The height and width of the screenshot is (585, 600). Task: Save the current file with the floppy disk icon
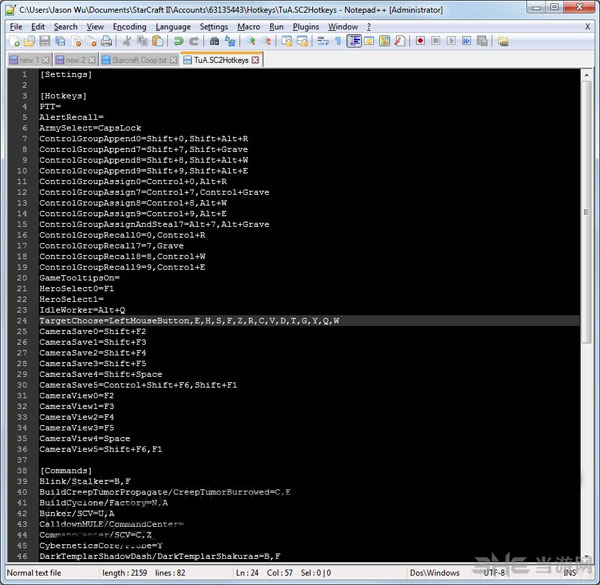45,41
